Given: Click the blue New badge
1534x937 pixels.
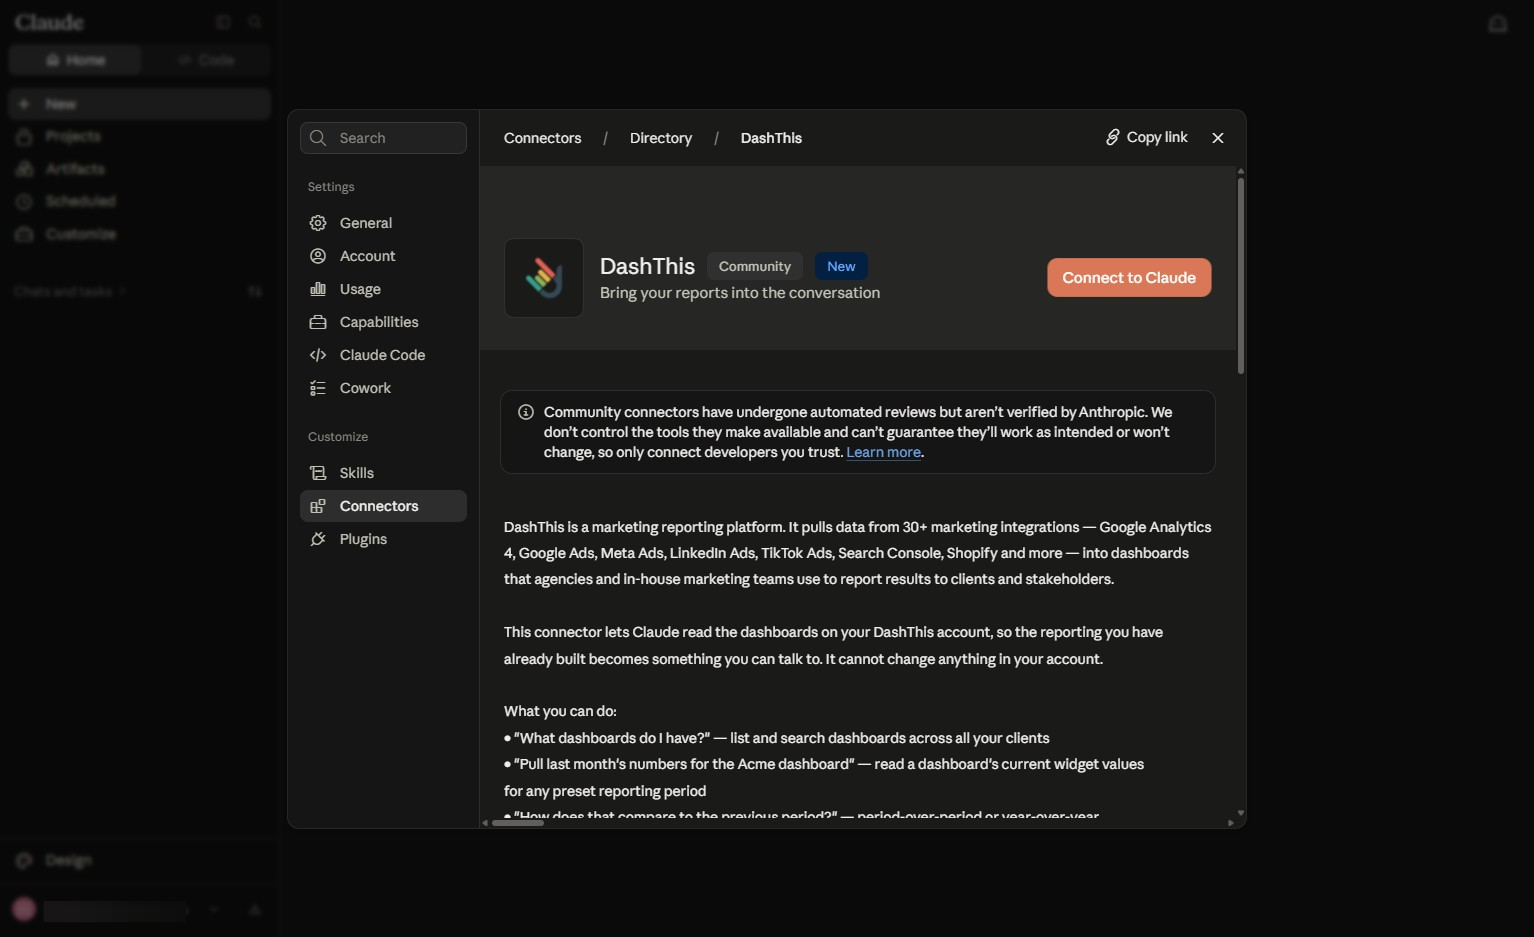Looking at the screenshot, I should [x=841, y=266].
